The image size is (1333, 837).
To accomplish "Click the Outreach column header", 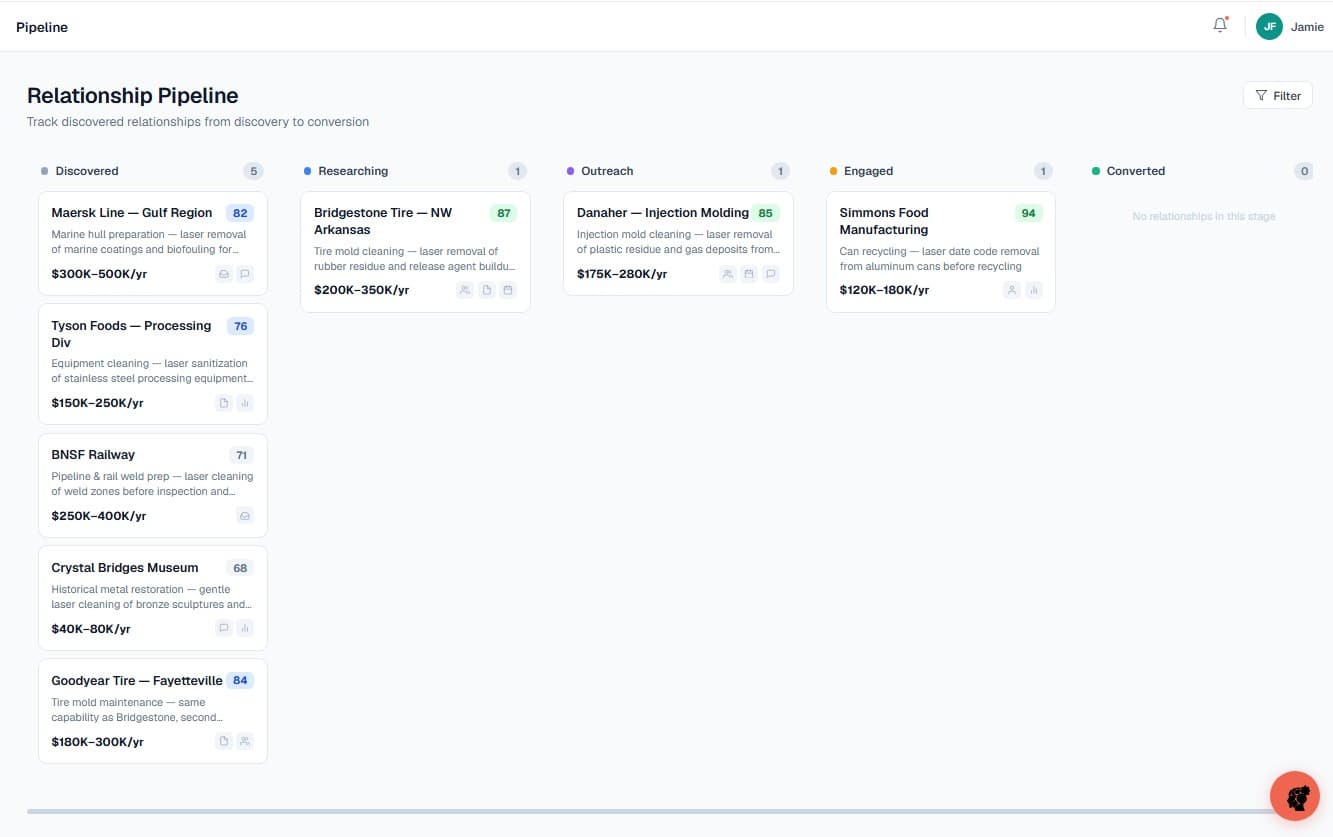I will coord(607,171).
